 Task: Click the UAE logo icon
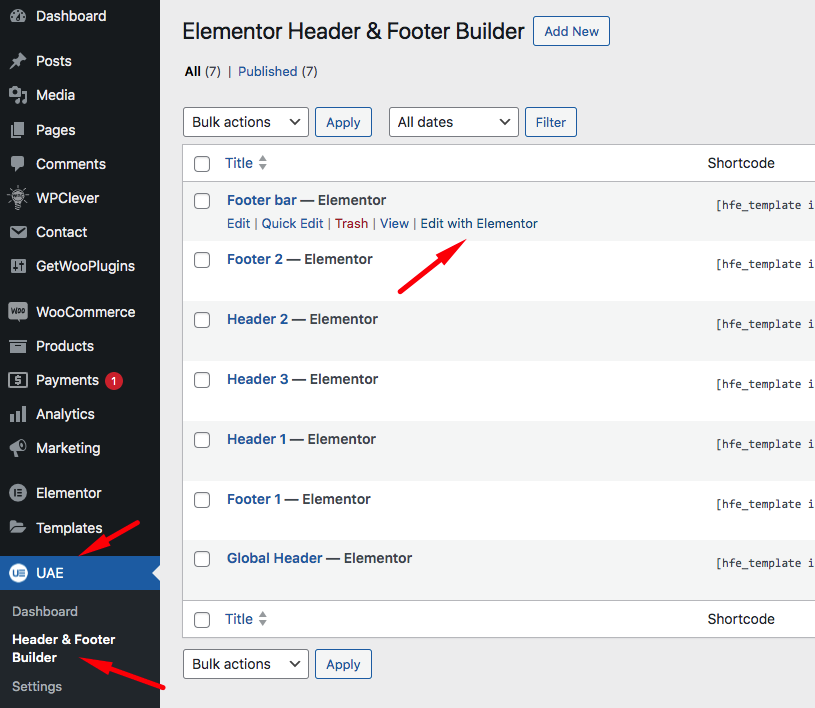tap(19, 573)
